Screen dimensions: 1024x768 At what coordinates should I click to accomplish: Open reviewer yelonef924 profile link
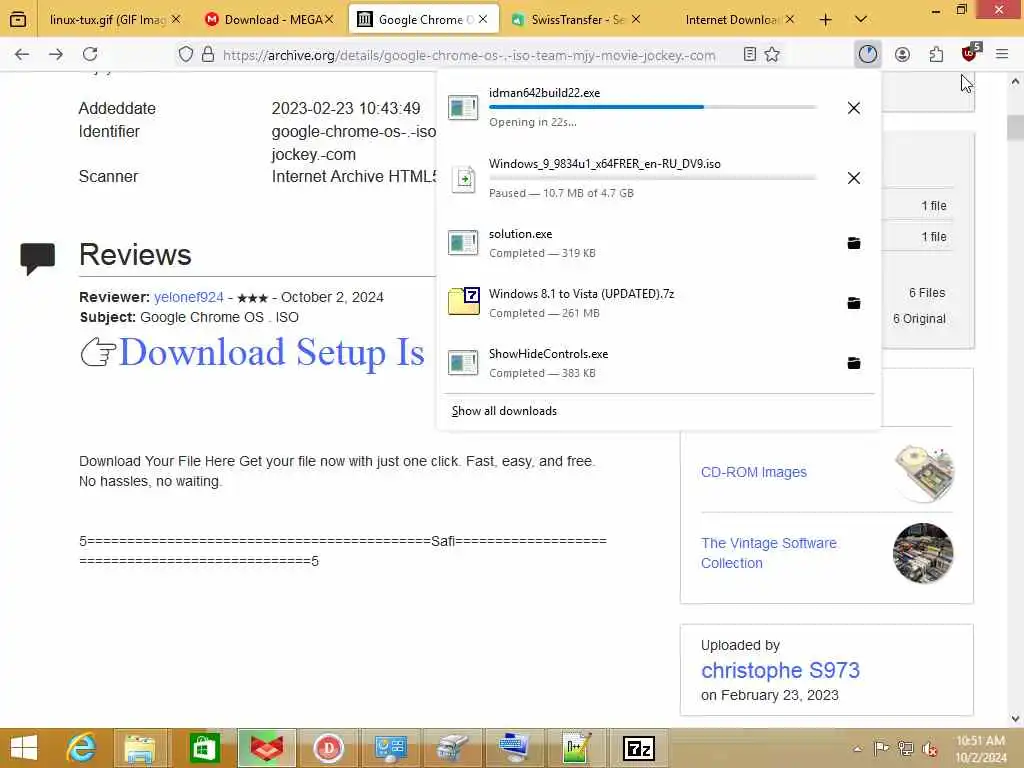coord(189,297)
